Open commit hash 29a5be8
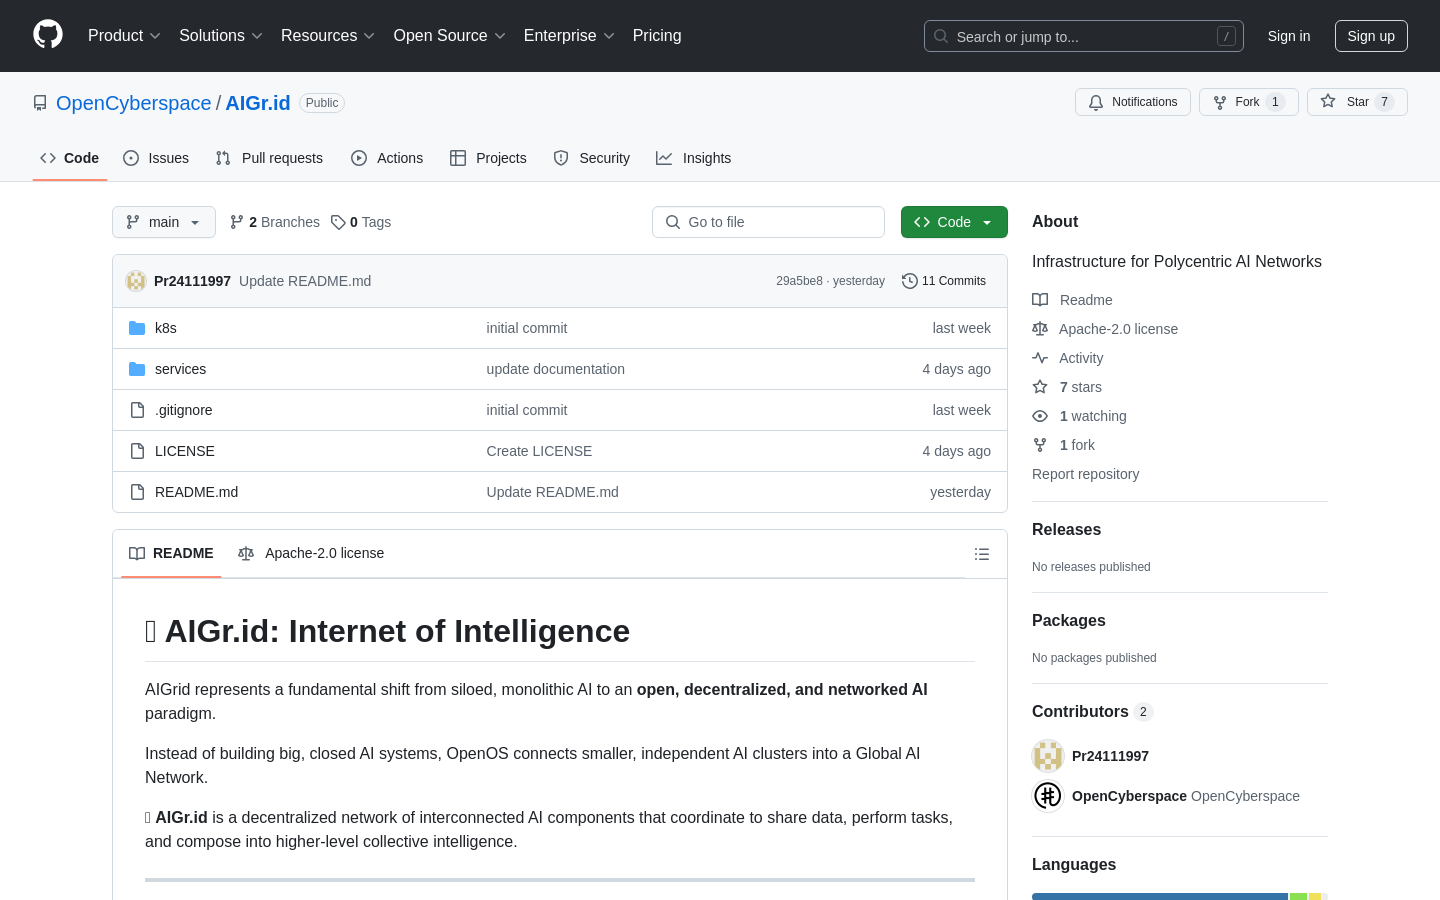 799,281
